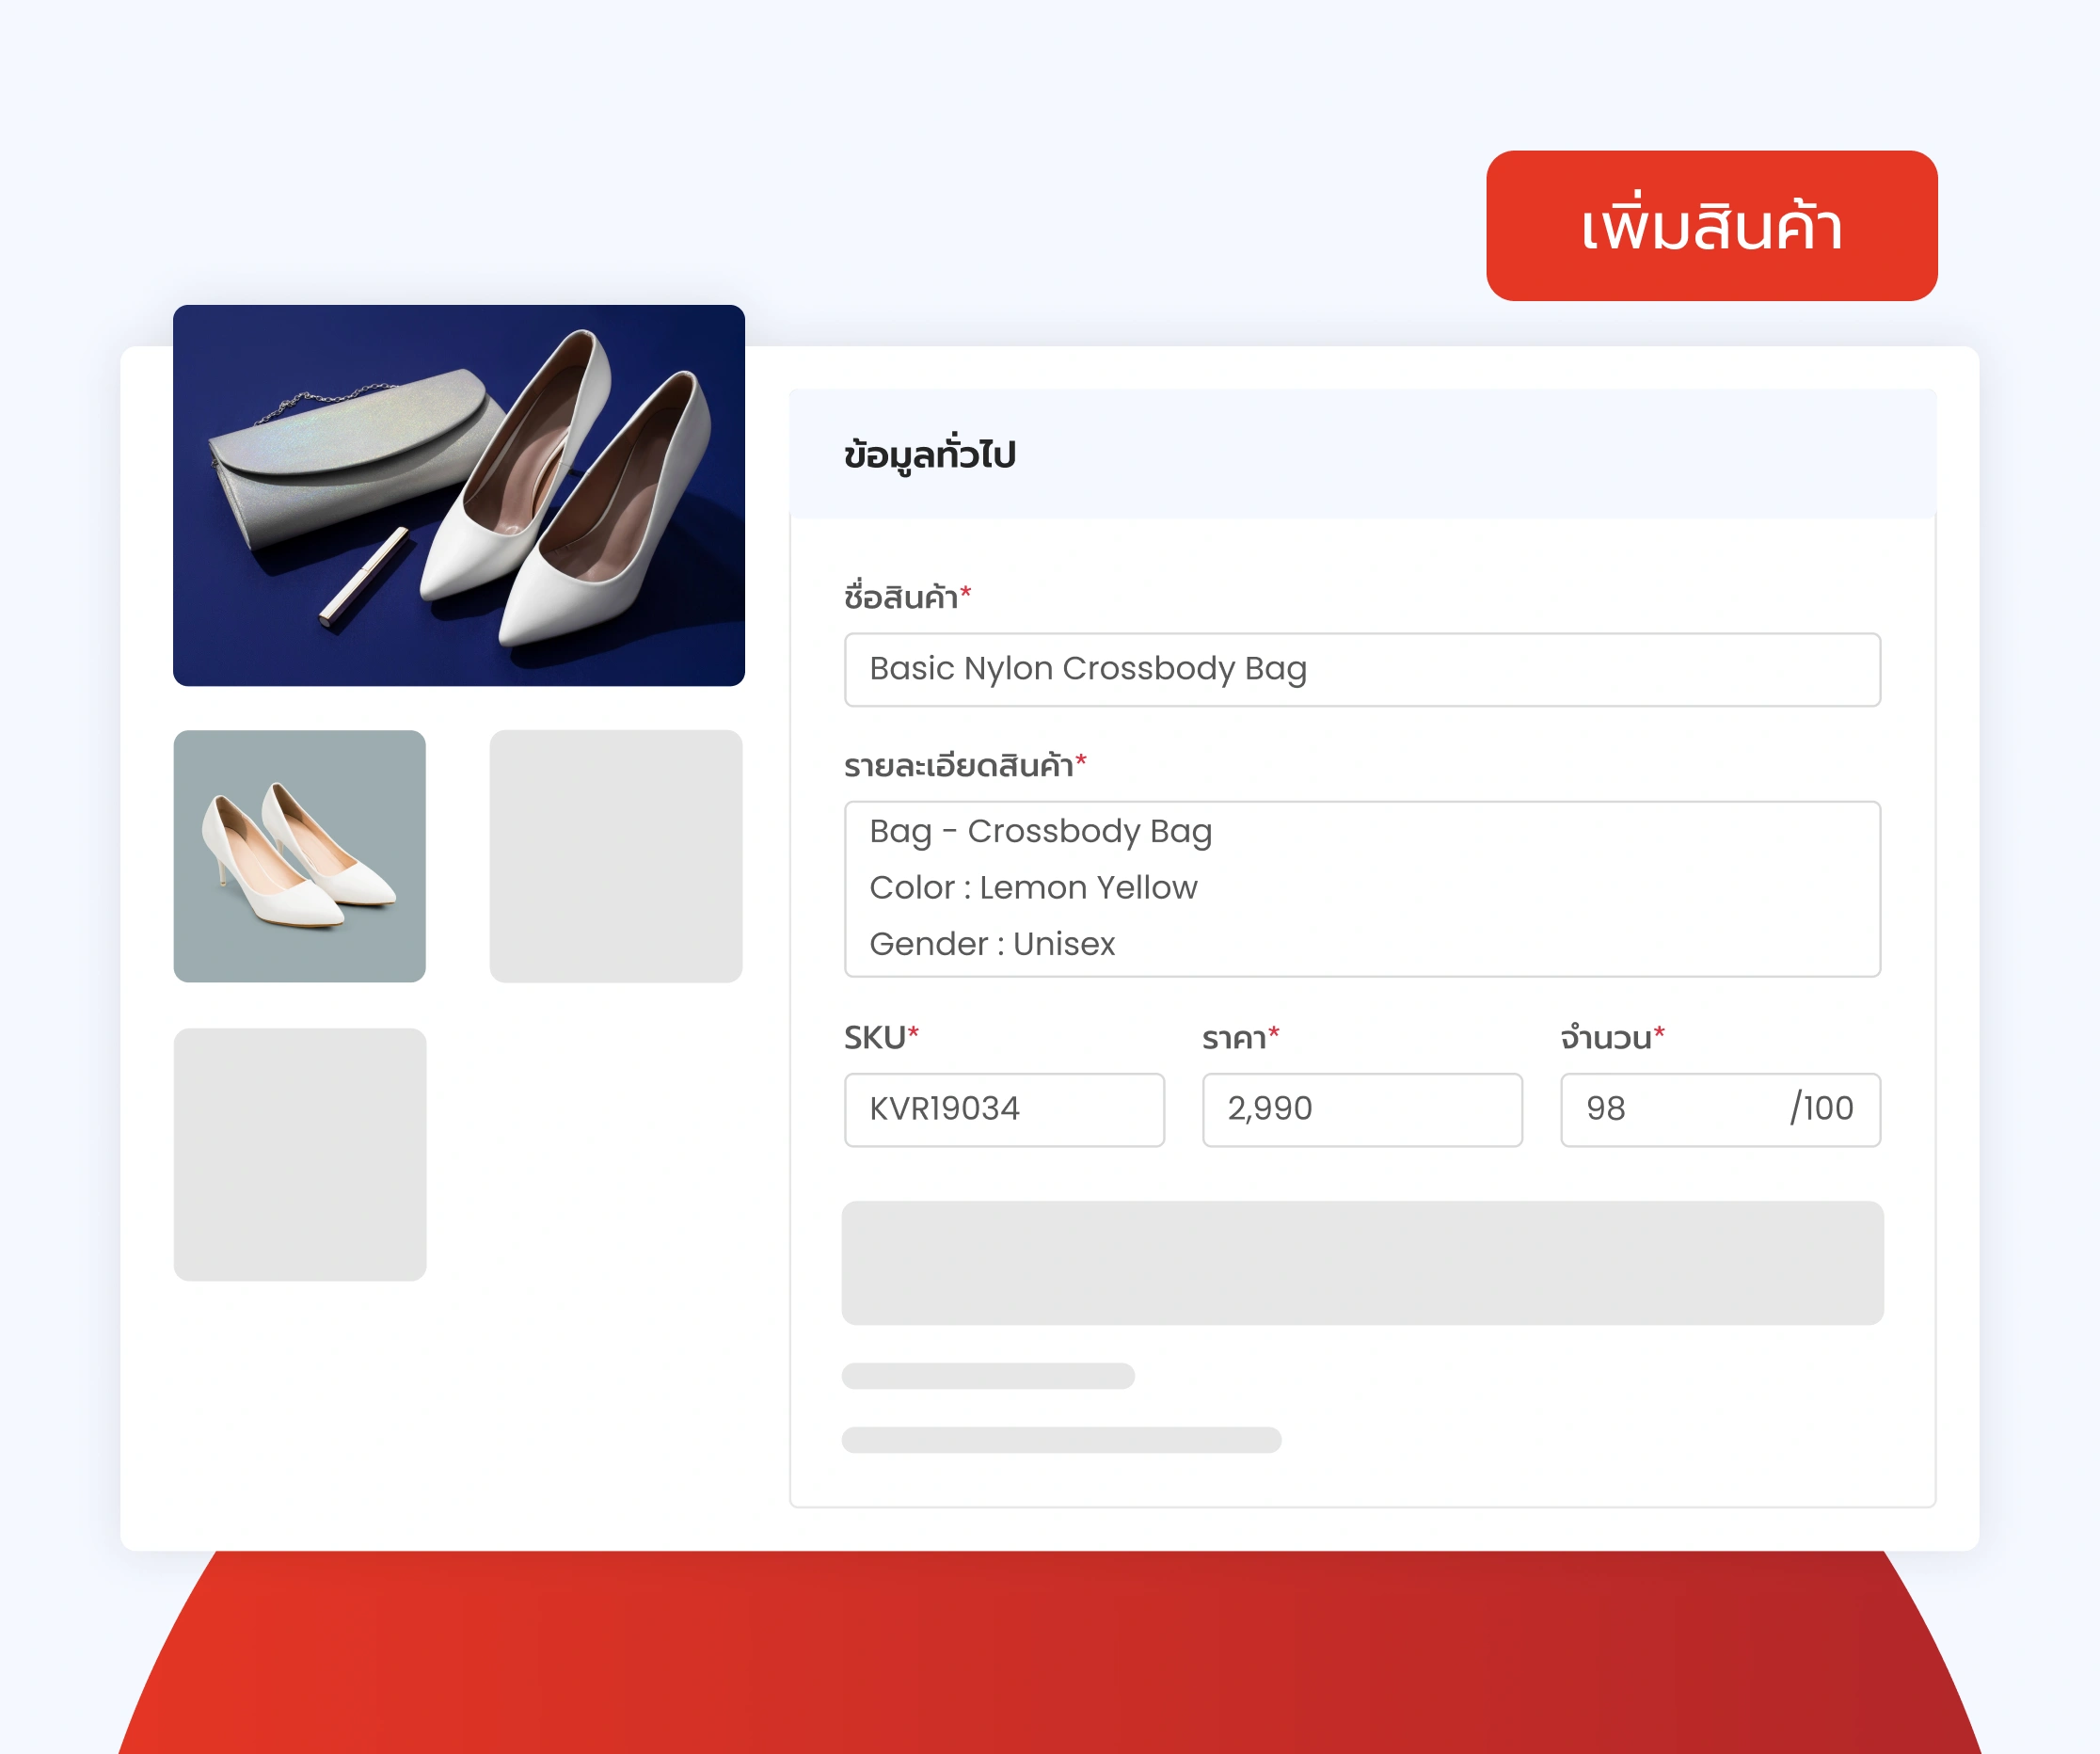Click the ราคา field showing 2,990
The image size is (2100, 1754).
click(x=1362, y=1110)
